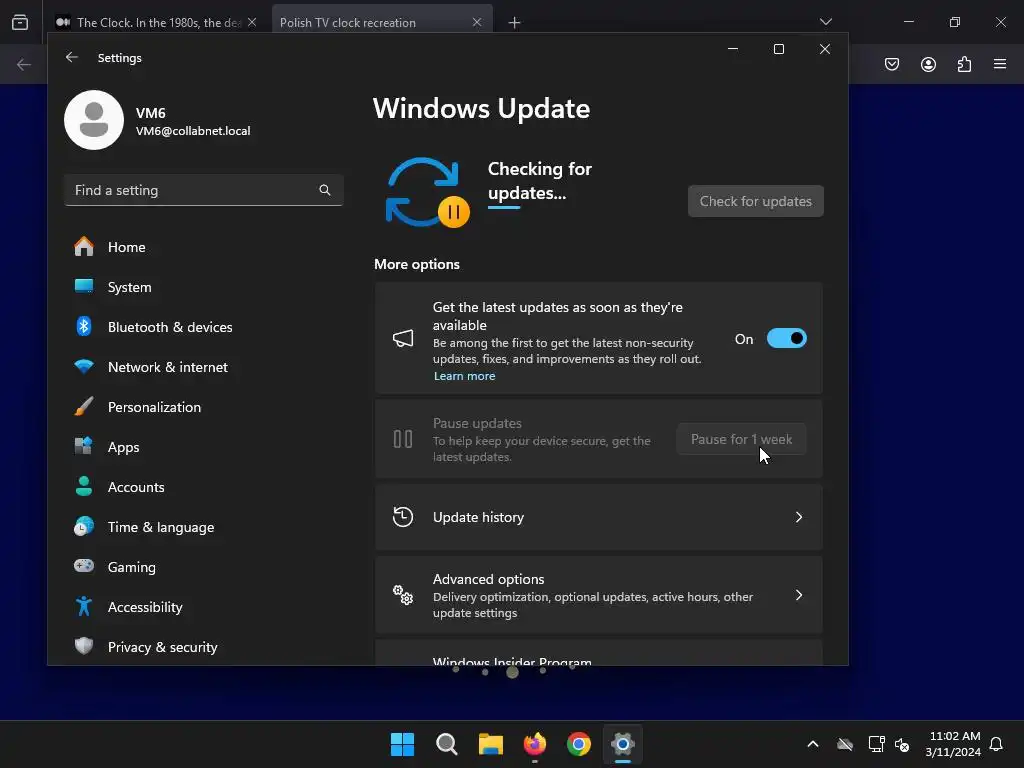Click the Windows Insider Program entry
The width and height of the screenshot is (1024, 768).
coord(598,654)
